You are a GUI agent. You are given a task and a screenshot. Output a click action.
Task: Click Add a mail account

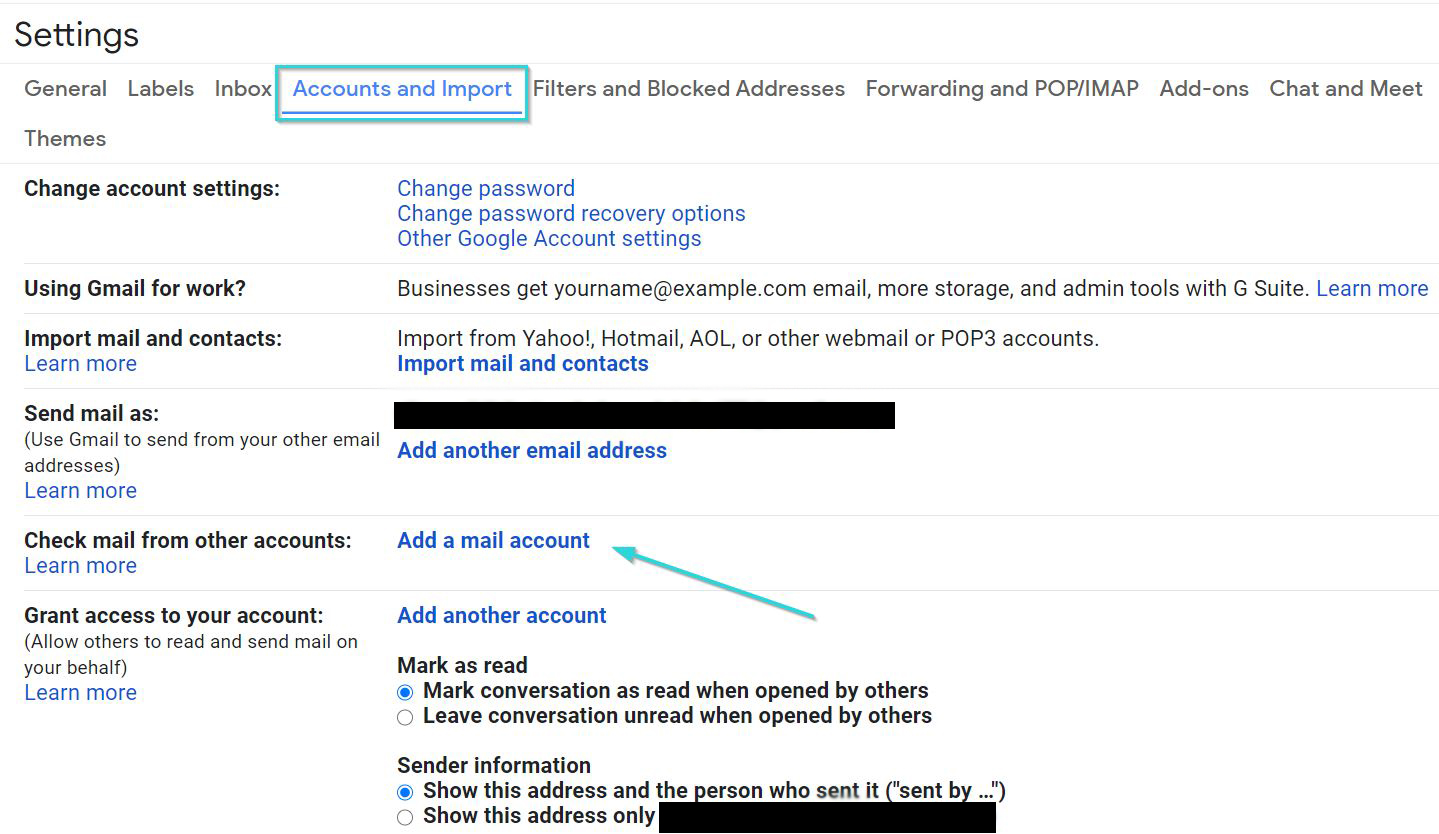coord(493,540)
